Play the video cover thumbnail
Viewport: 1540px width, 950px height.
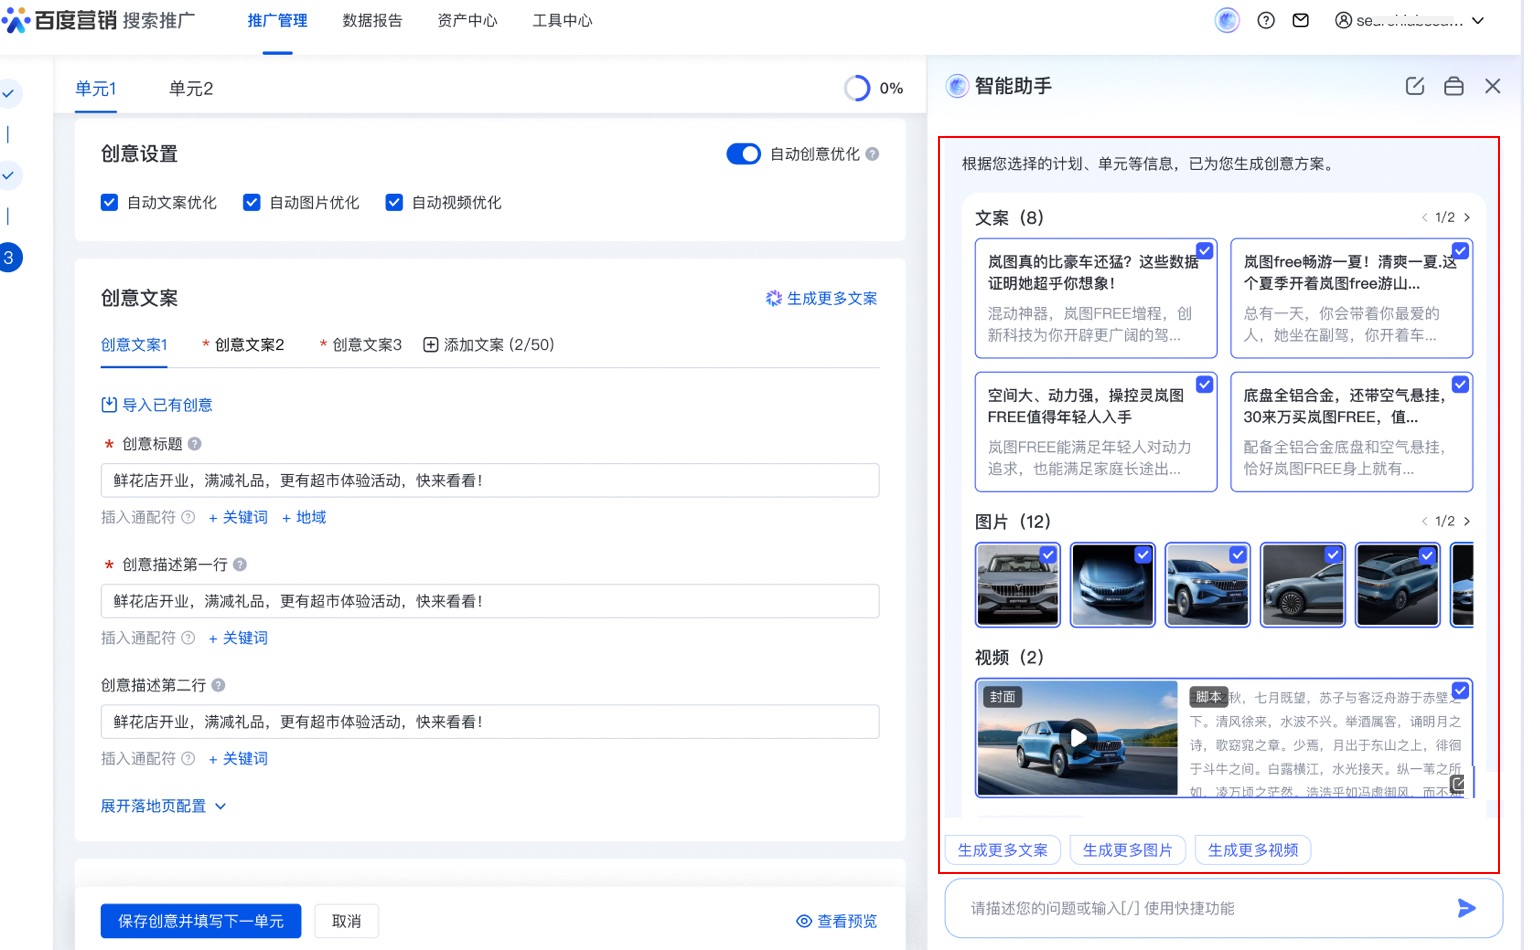coord(1078,738)
